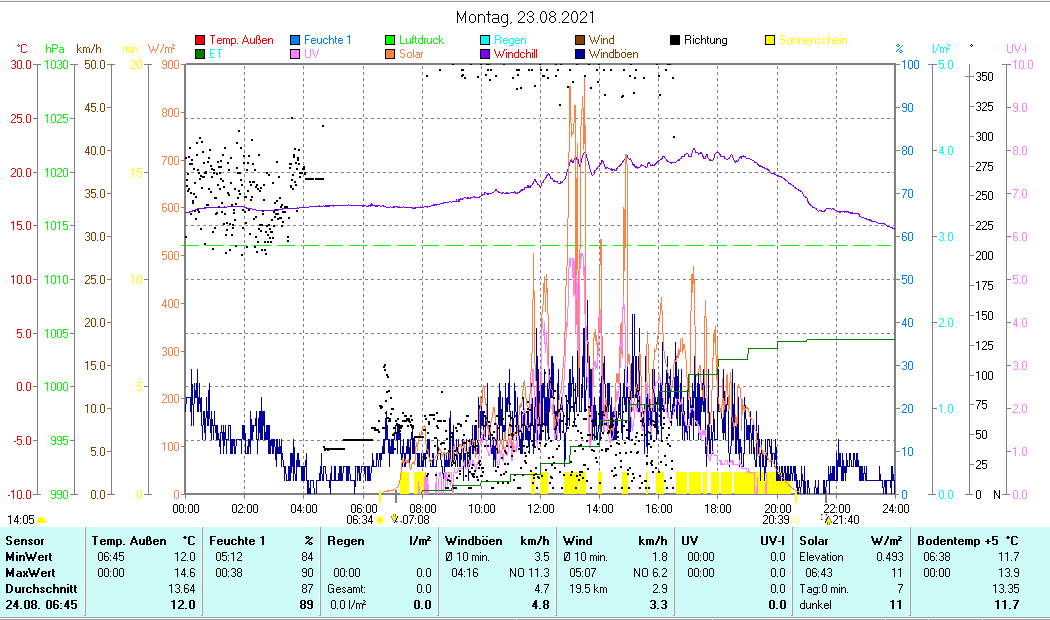Click the red Temp. Außen legend swatch
Screen dimensions: 1050x620
tap(201, 40)
